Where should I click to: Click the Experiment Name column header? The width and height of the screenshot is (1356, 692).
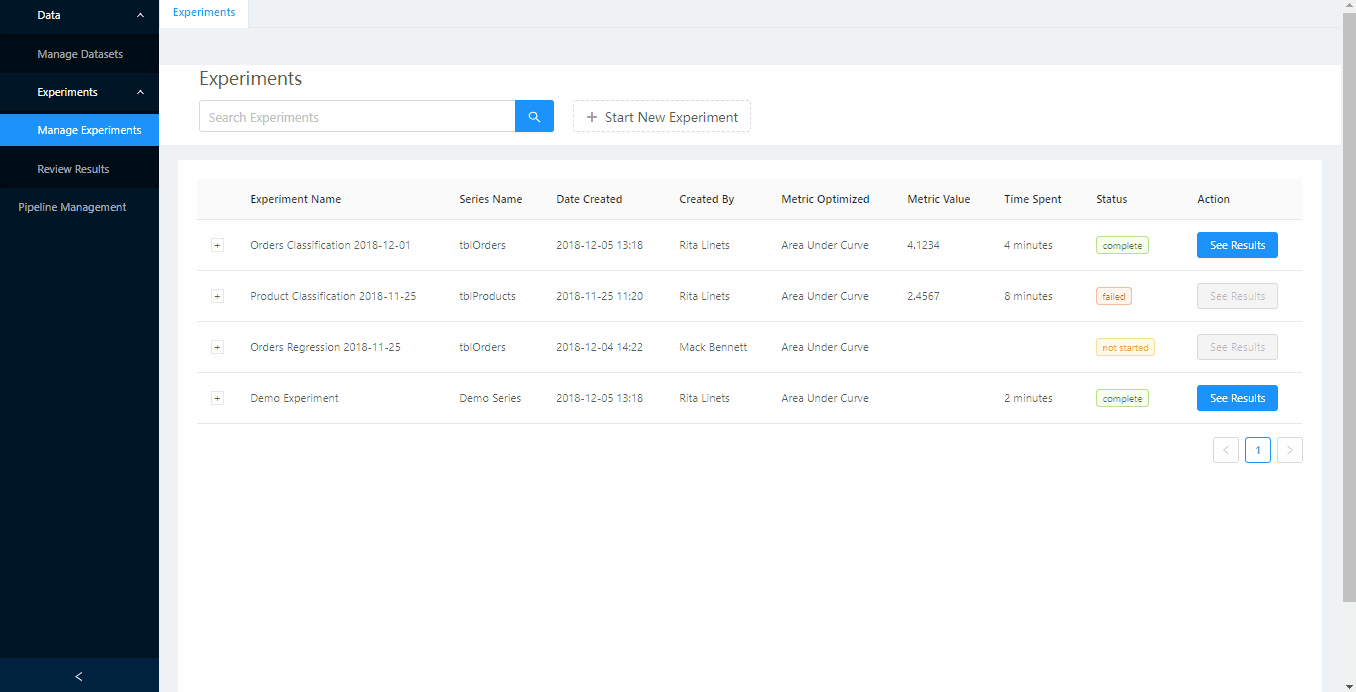click(x=295, y=199)
